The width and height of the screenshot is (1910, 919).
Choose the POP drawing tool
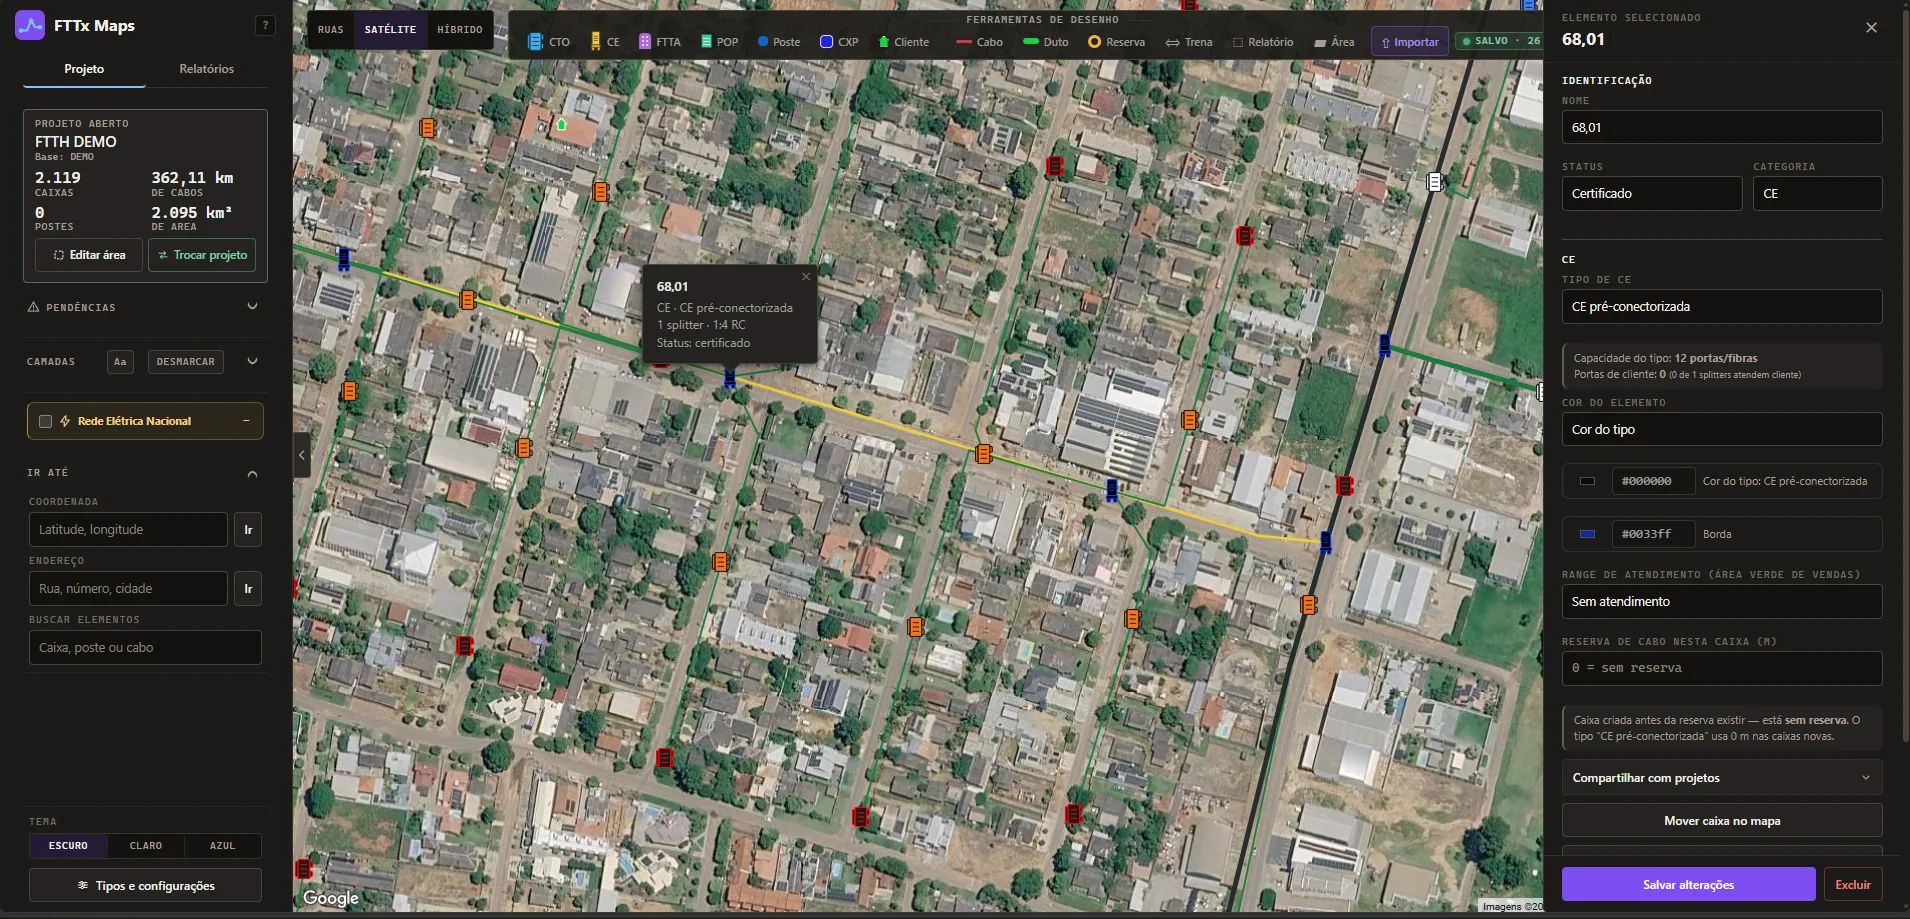pos(720,42)
